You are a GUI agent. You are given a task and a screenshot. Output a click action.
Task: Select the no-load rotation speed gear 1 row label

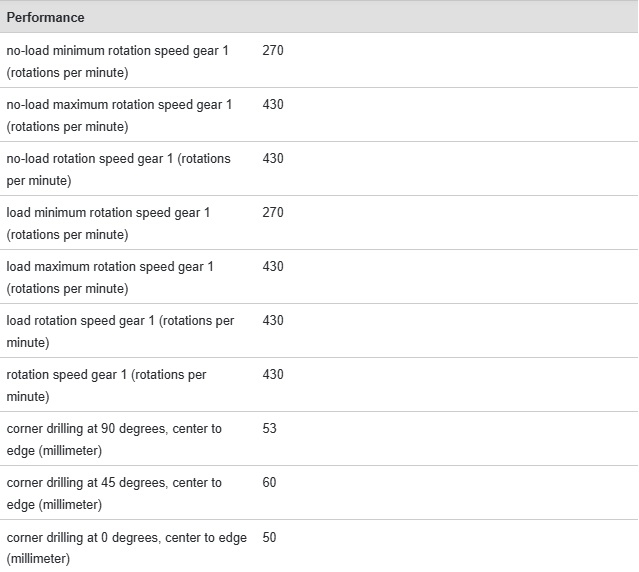tap(118, 169)
